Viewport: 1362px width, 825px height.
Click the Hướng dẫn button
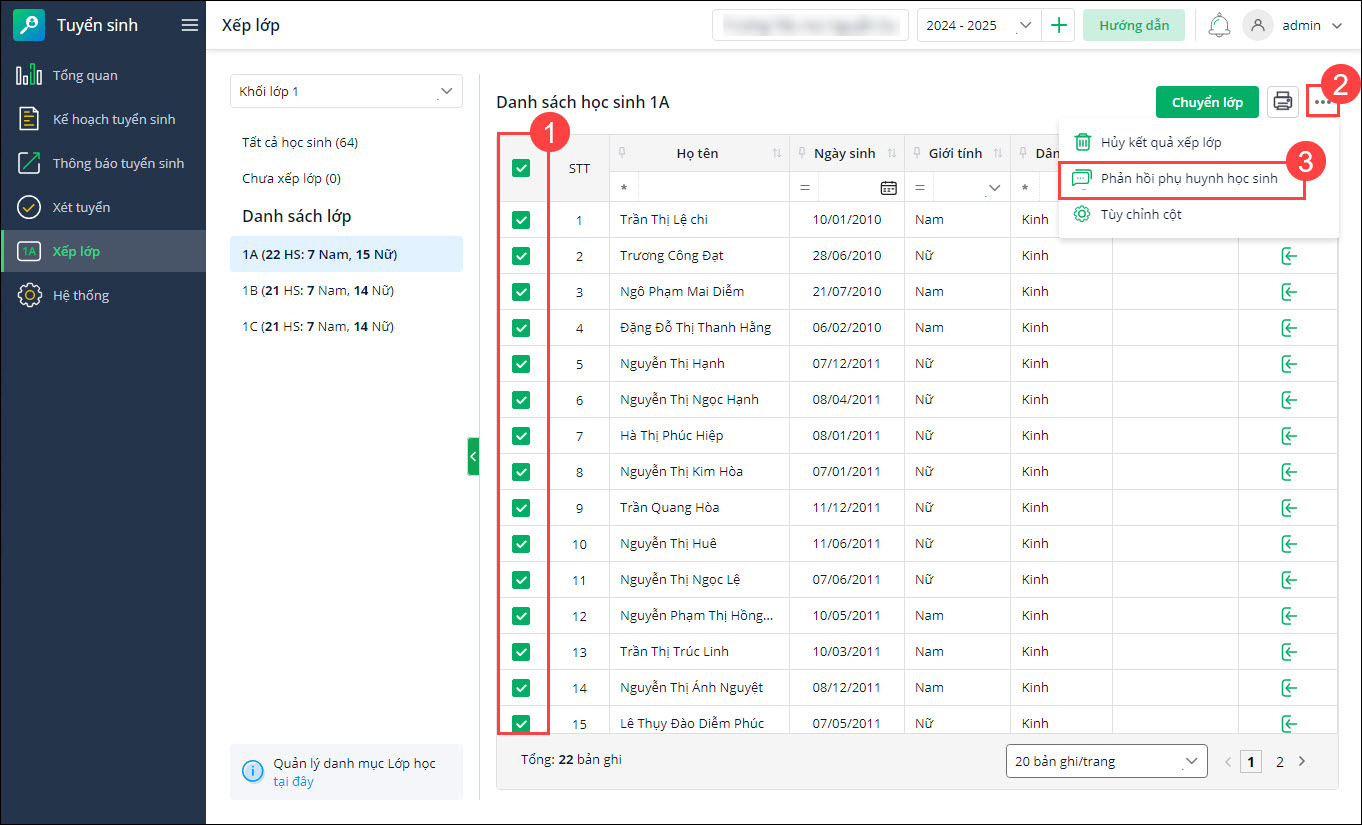point(1134,25)
